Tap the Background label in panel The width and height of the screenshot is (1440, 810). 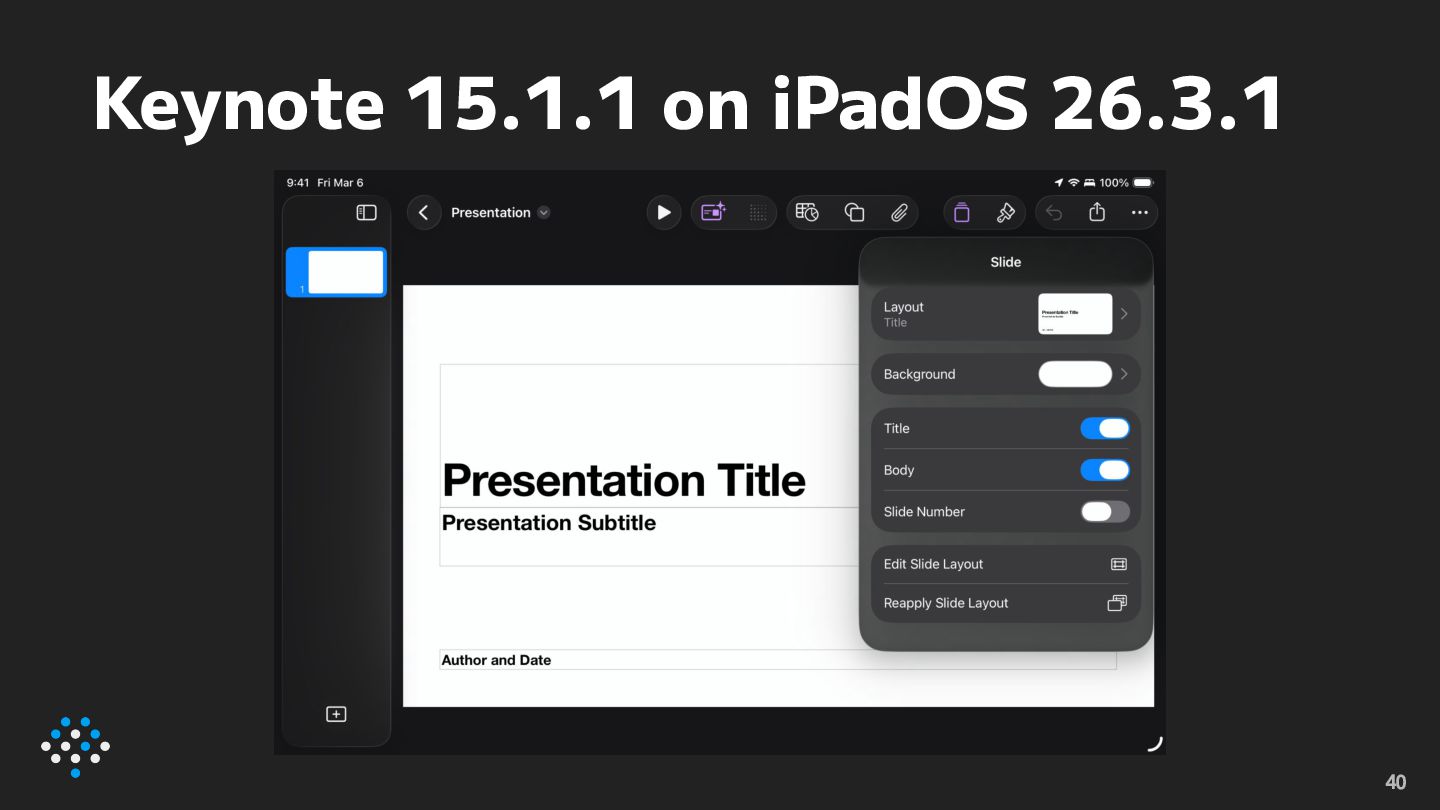pyautogui.click(x=919, y=374)
